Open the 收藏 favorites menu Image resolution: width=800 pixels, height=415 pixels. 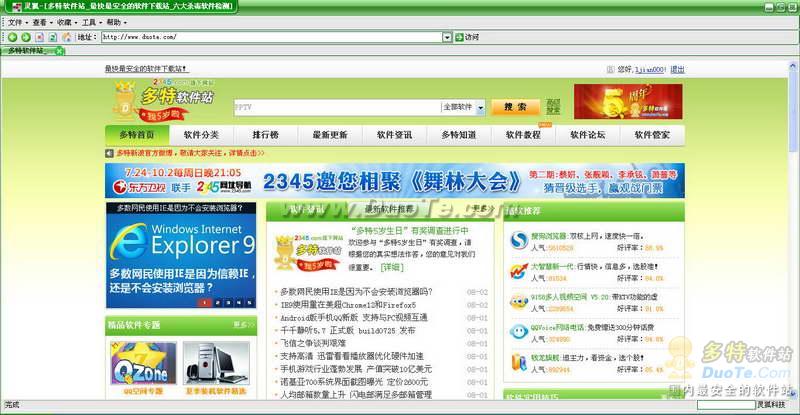[66, 21]
